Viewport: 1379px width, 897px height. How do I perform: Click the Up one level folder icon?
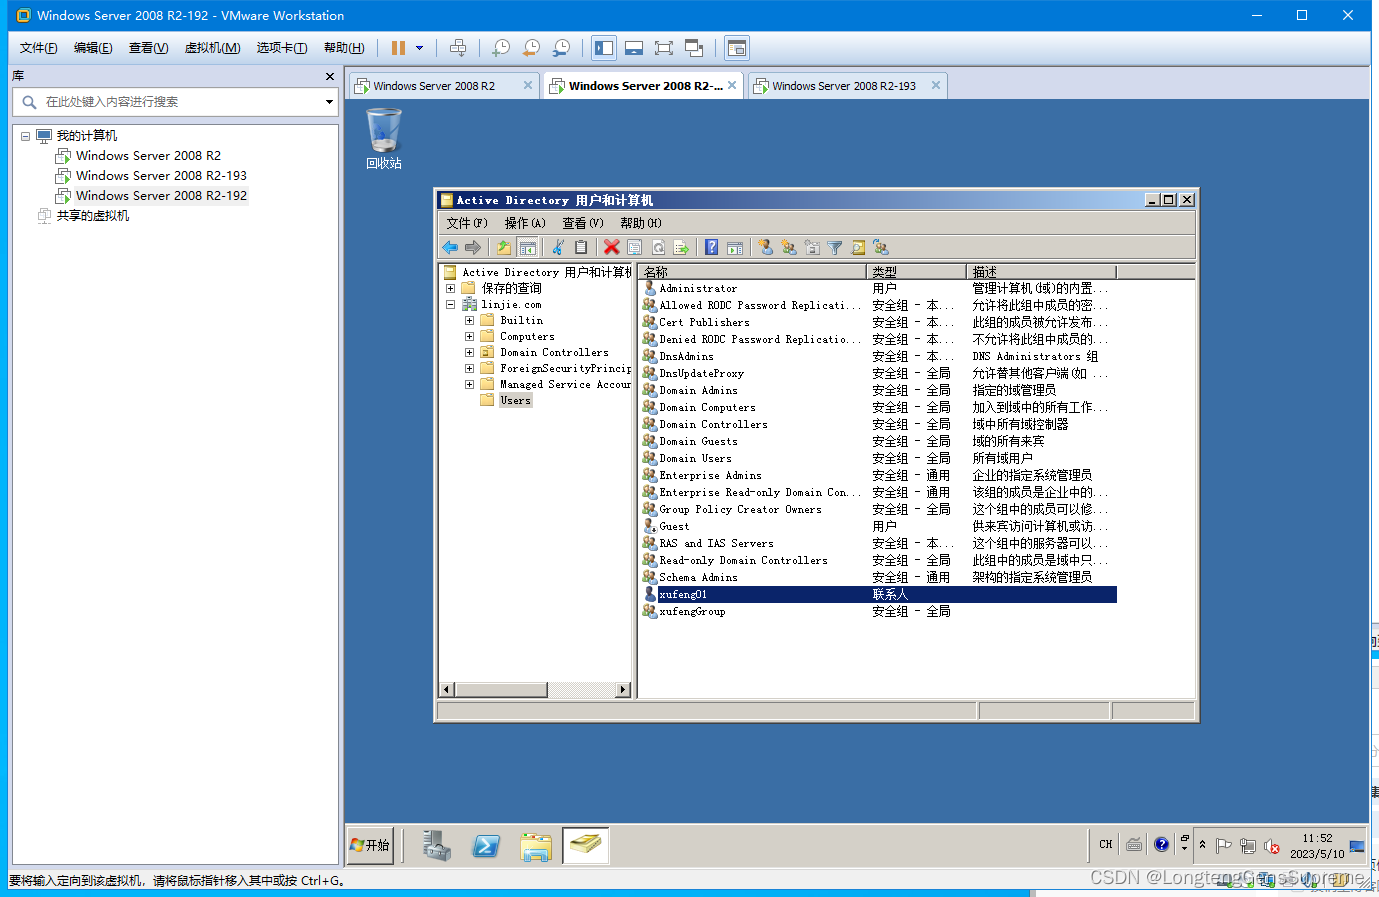tap(504, 247)
